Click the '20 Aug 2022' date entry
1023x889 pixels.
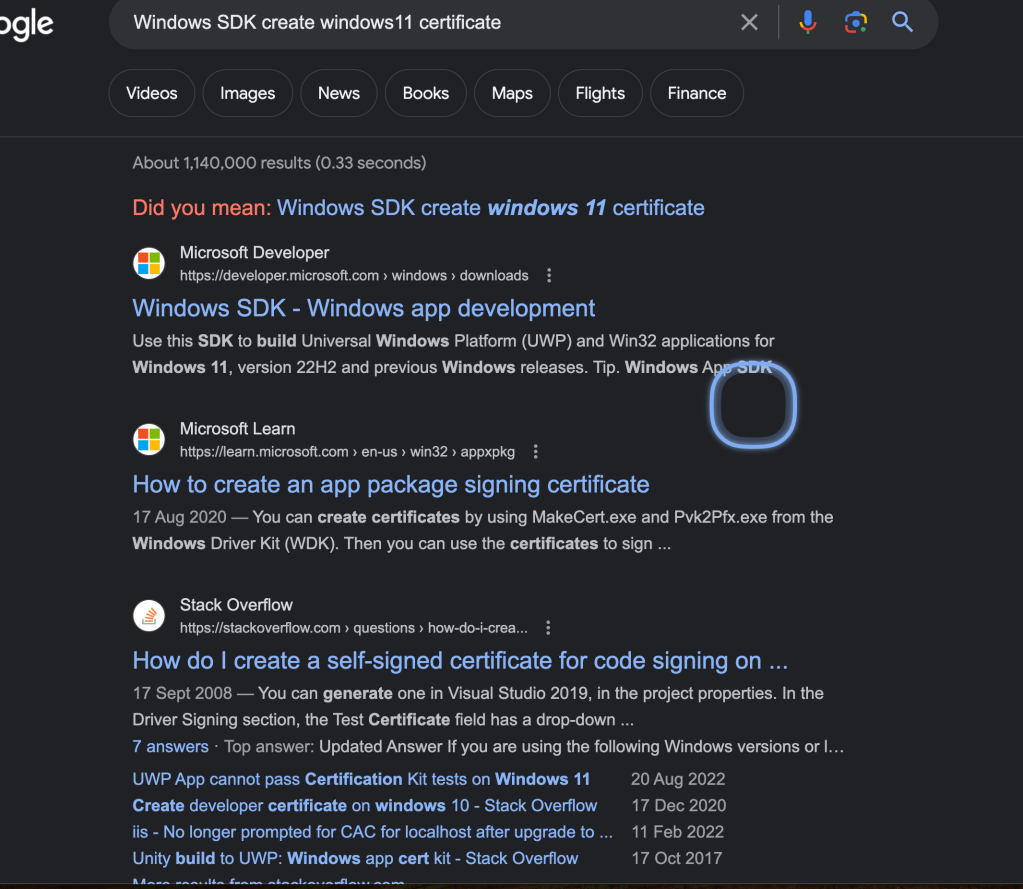click(678, 779)
